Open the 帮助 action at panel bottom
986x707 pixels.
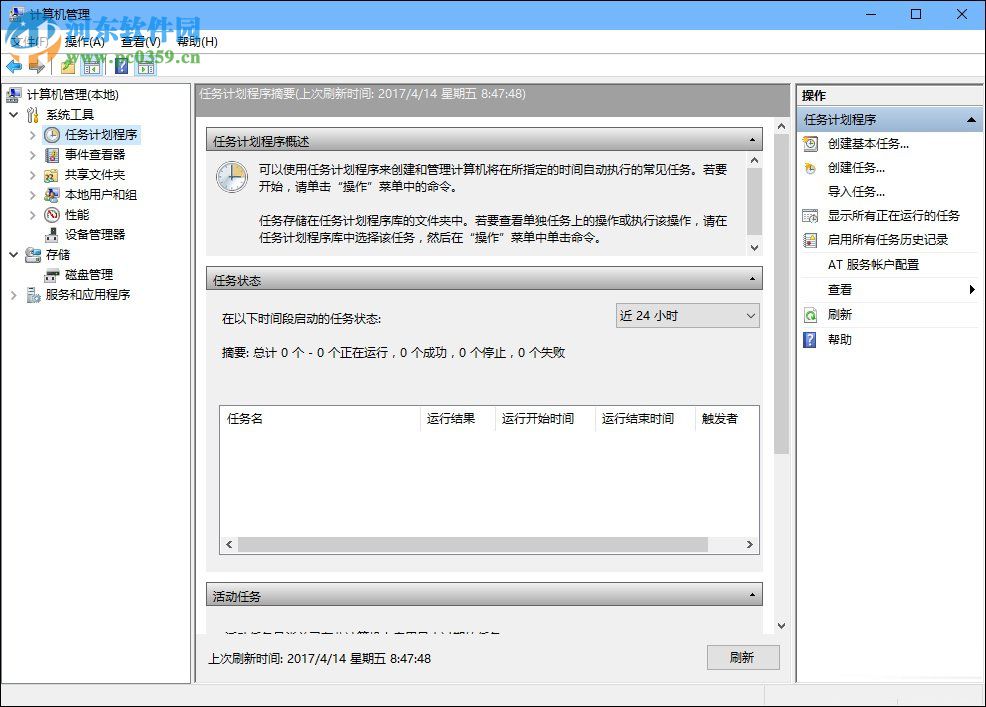click(838, 338)
